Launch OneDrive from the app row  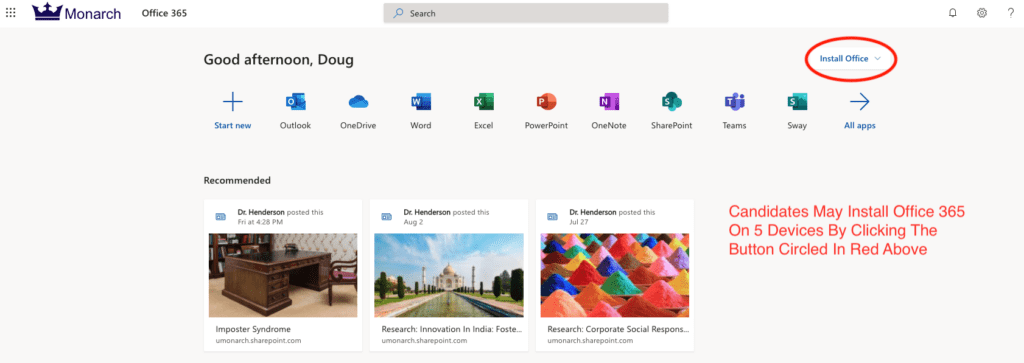click(x=359, y=102)
